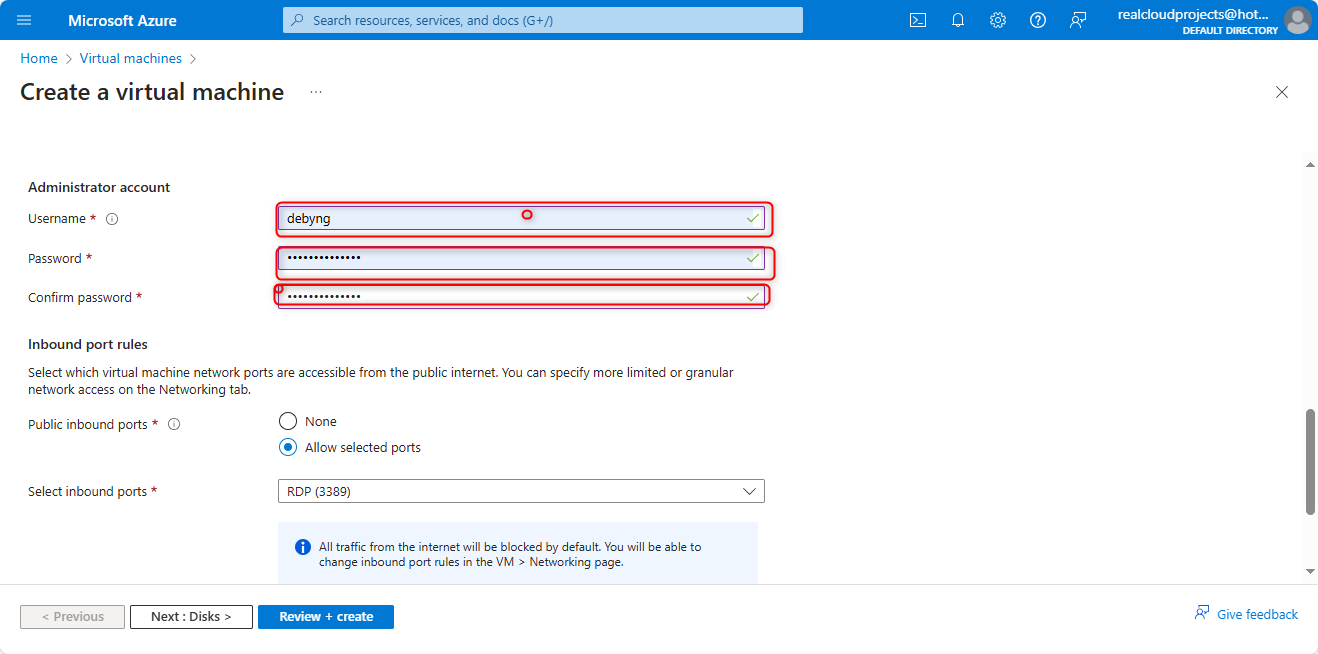The height and width of the screenshot is (654, 1318).
Task: Select the None radio option
Action: (288, 421)
